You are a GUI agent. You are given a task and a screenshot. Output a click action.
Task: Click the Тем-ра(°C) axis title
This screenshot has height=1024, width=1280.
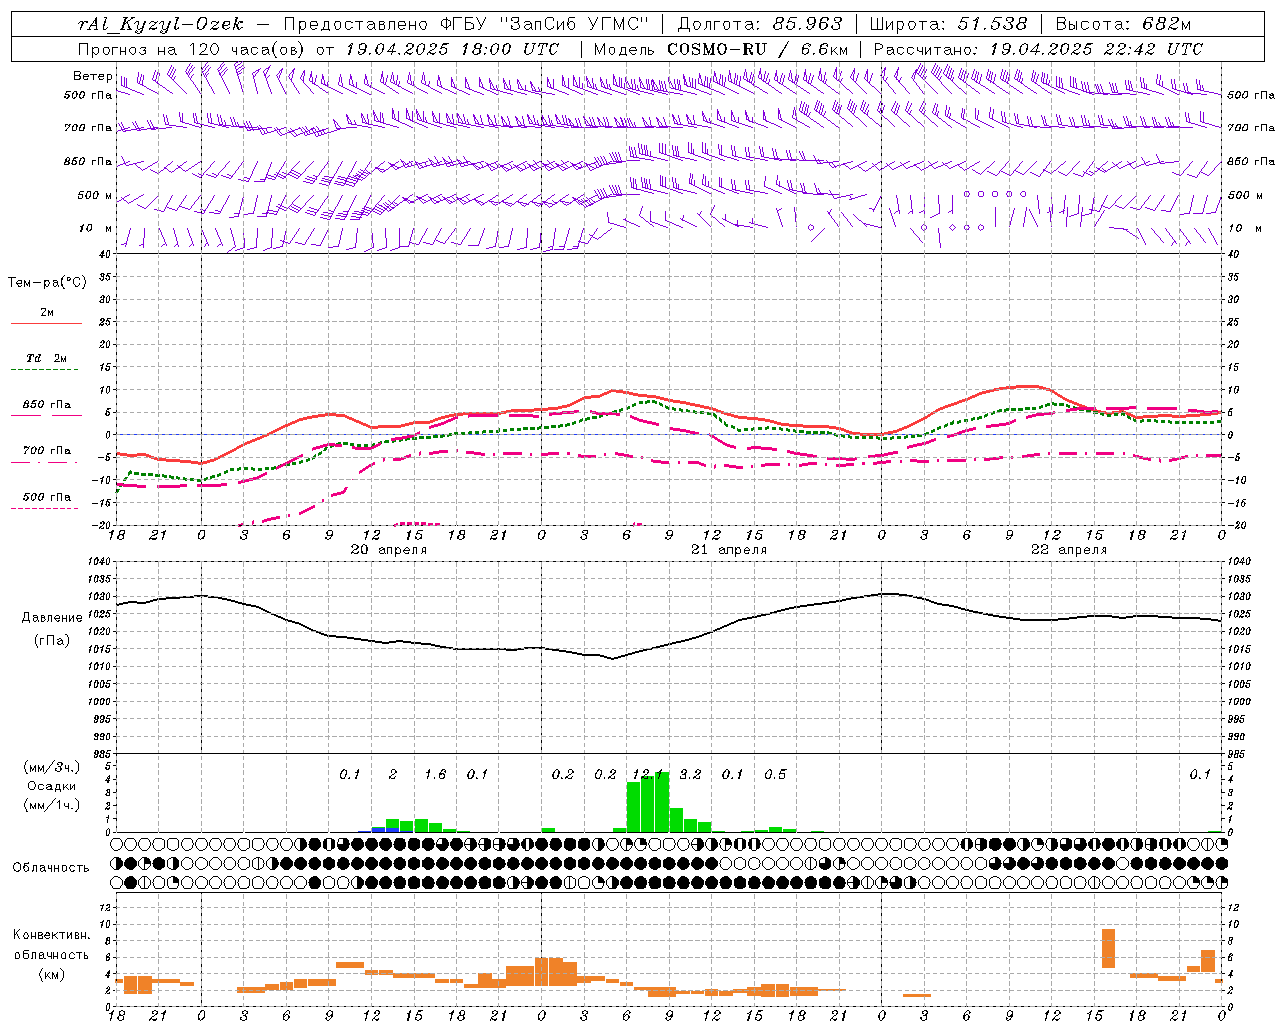47,283
